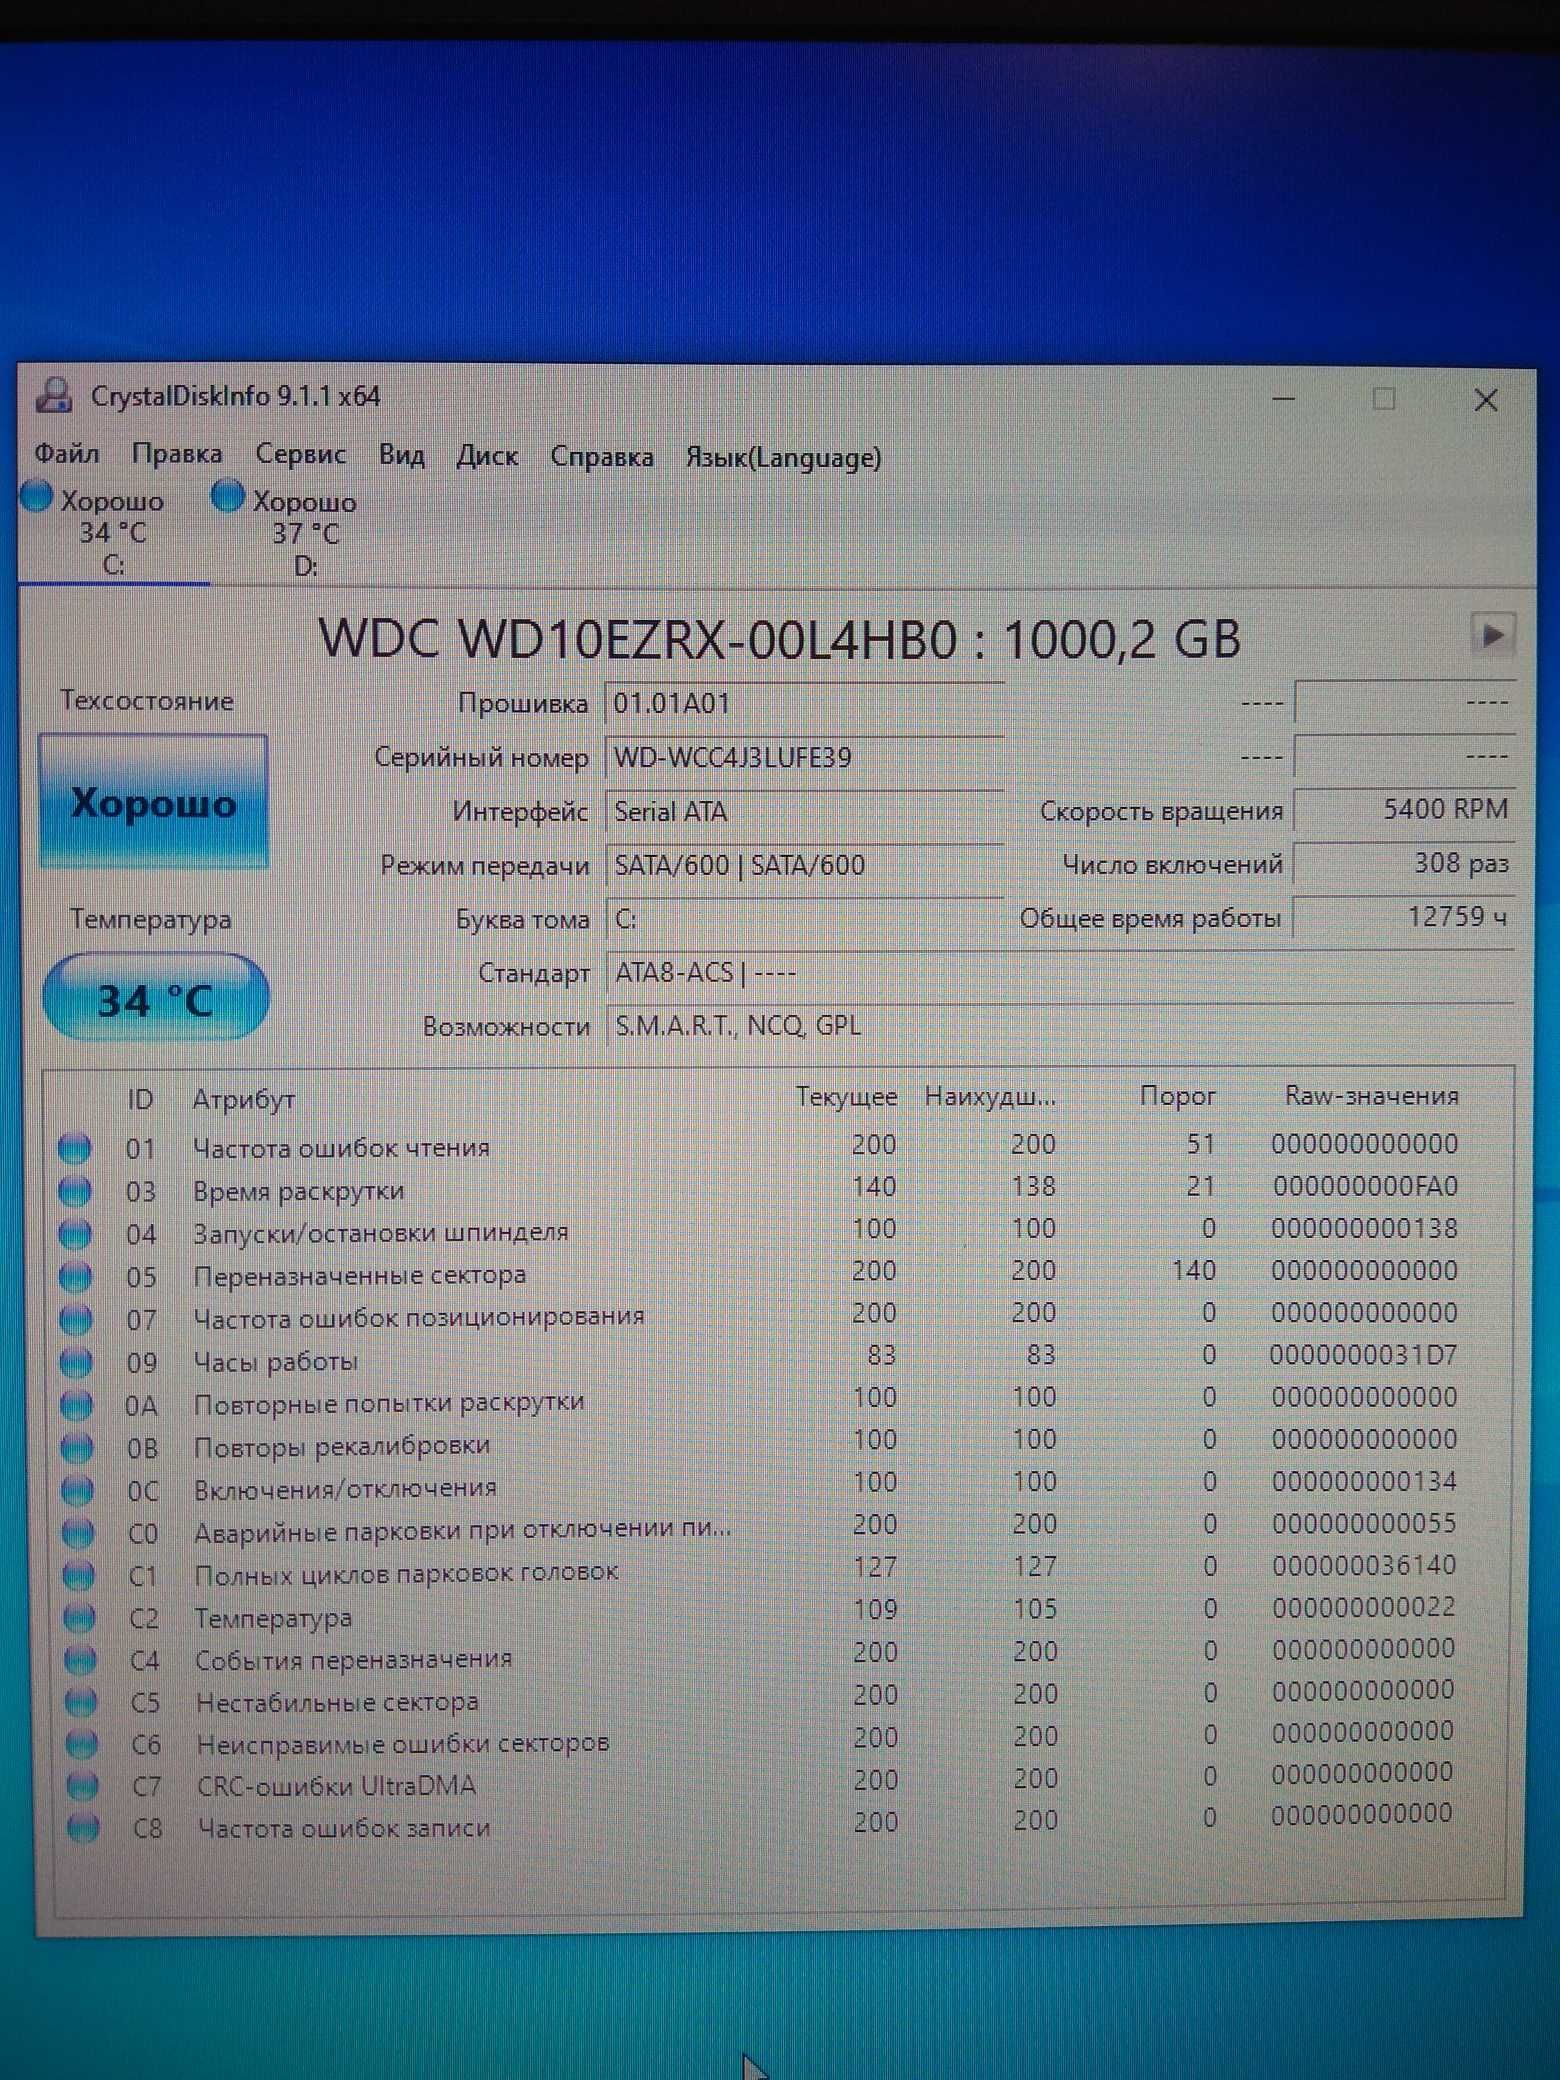
Task: Click the status circle for attribute 04
Action: point(75,1234)
